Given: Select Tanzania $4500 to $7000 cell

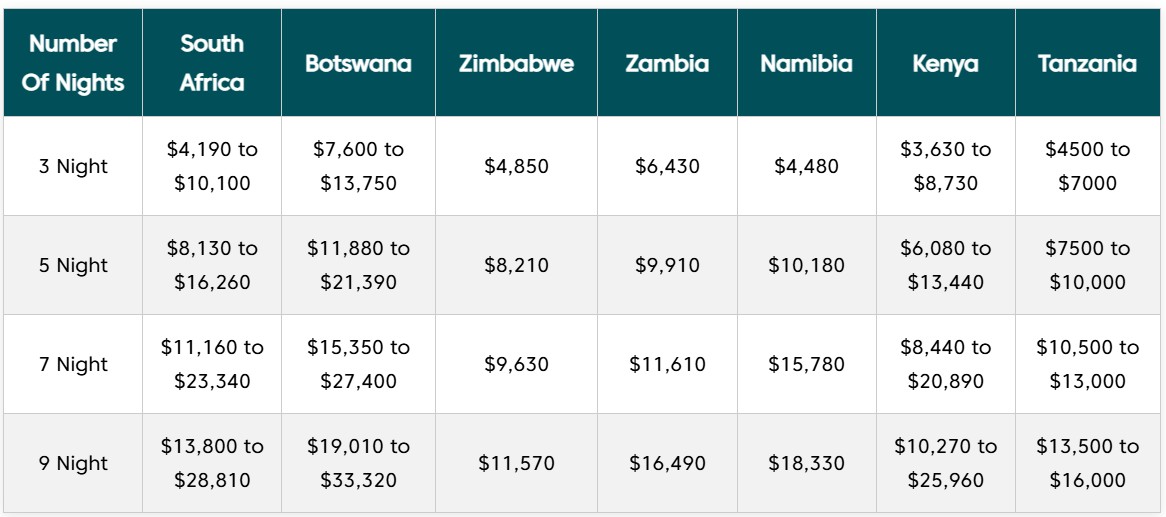Looking at the screenshot, I should tap(1088, 166).
